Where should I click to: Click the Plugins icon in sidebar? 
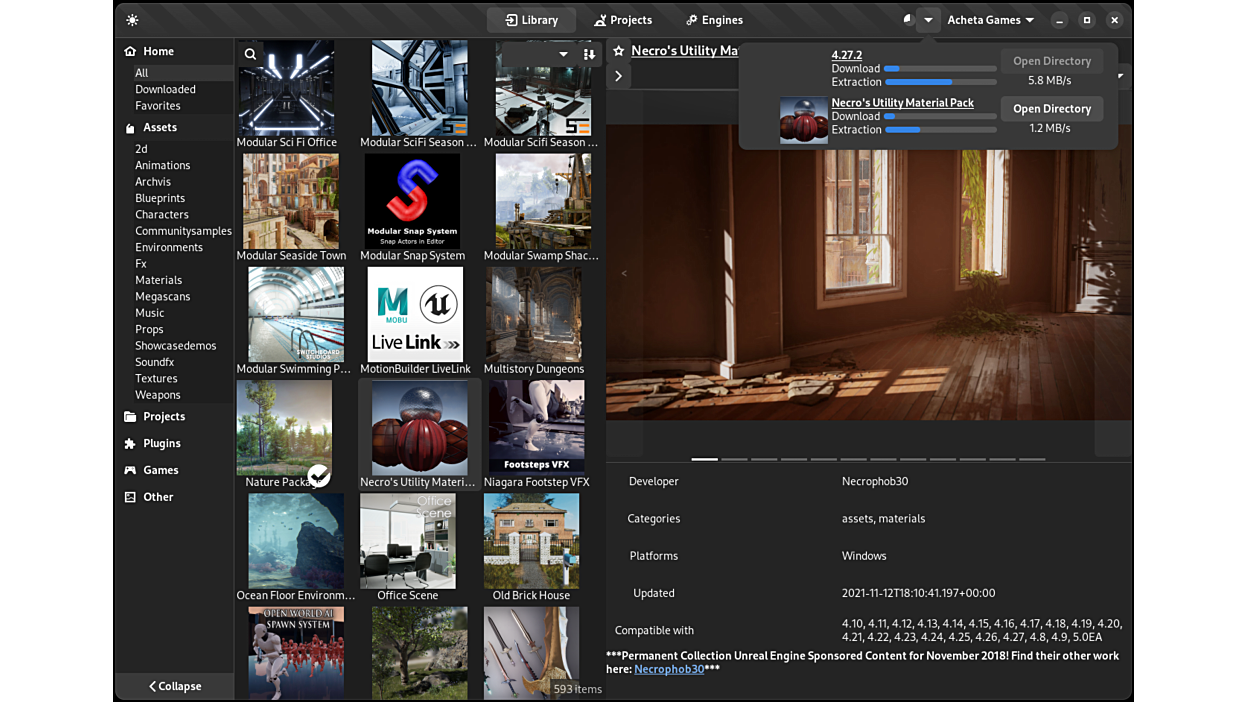tap(129, 443)
